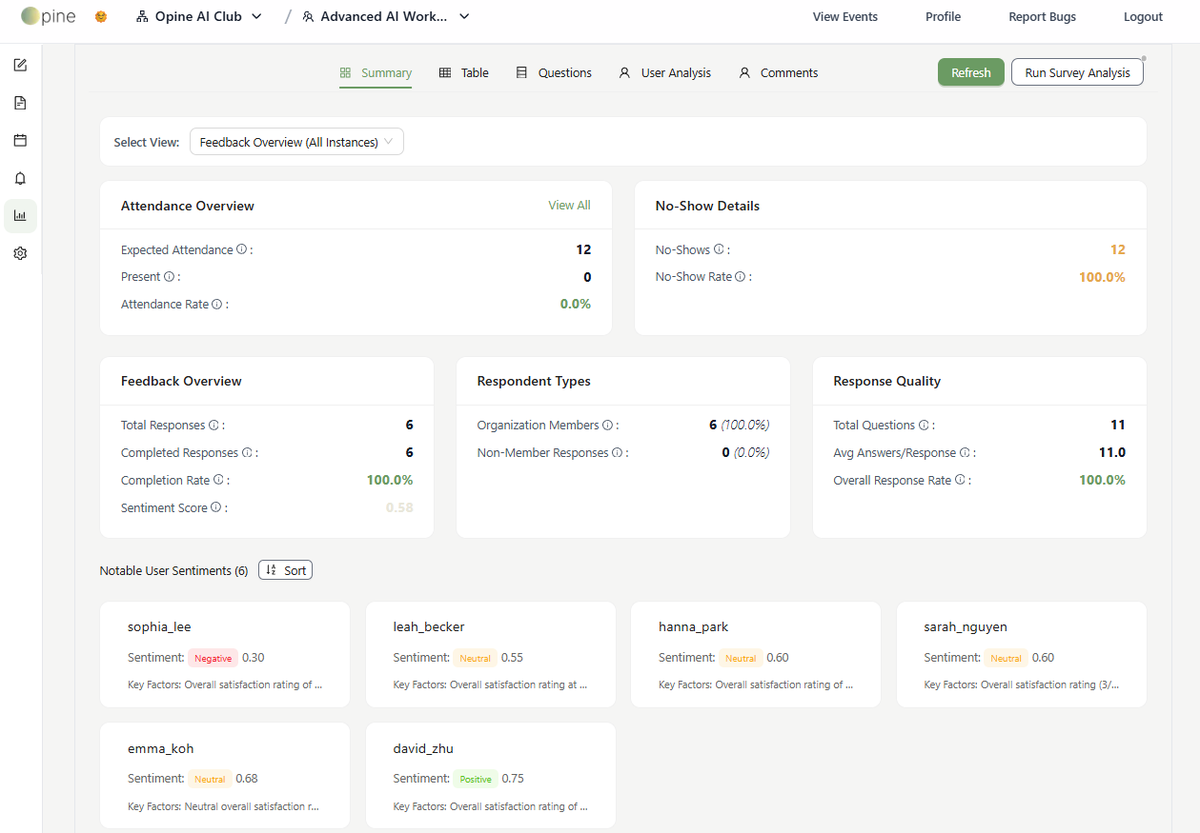Open the sophia_lee sentiment card
The width and height of the screenshot is (1200, 833).
[x=225, y=654]
